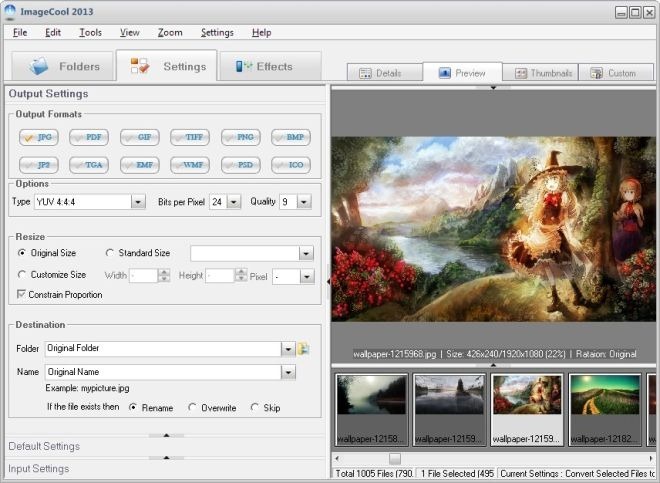The height and width of the screenshot is (483, 660).
Task: Open the destination Name dropdown
Action: tap(288, 372)
